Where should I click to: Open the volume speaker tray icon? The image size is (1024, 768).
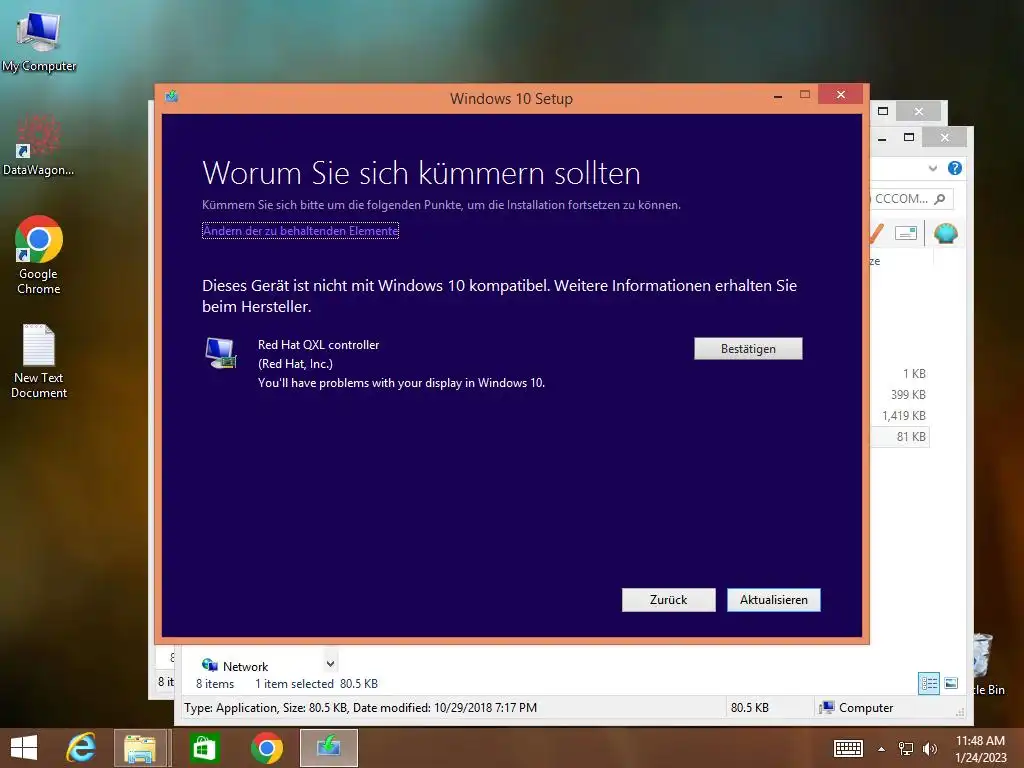(x=929, y=749)
